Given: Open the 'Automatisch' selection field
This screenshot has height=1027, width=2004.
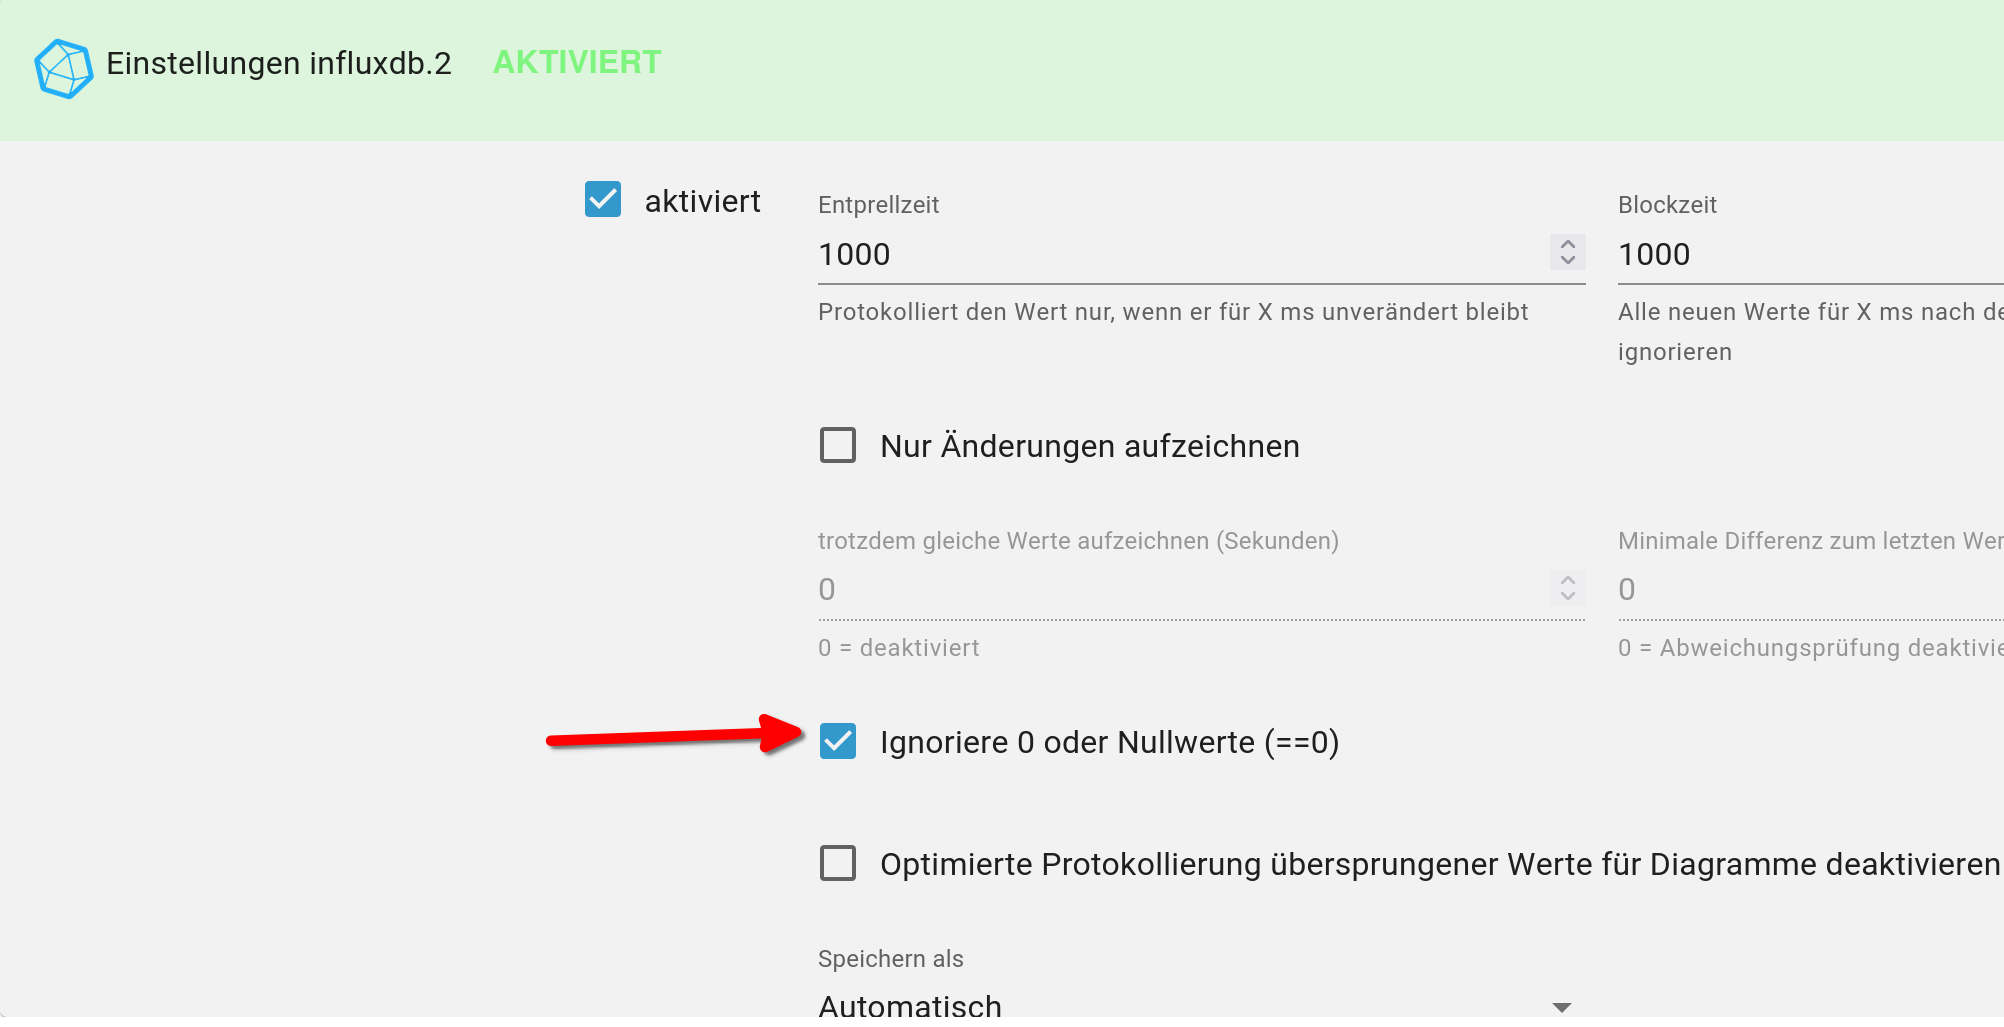Looking at the screenshot, I should 1201,1004.
